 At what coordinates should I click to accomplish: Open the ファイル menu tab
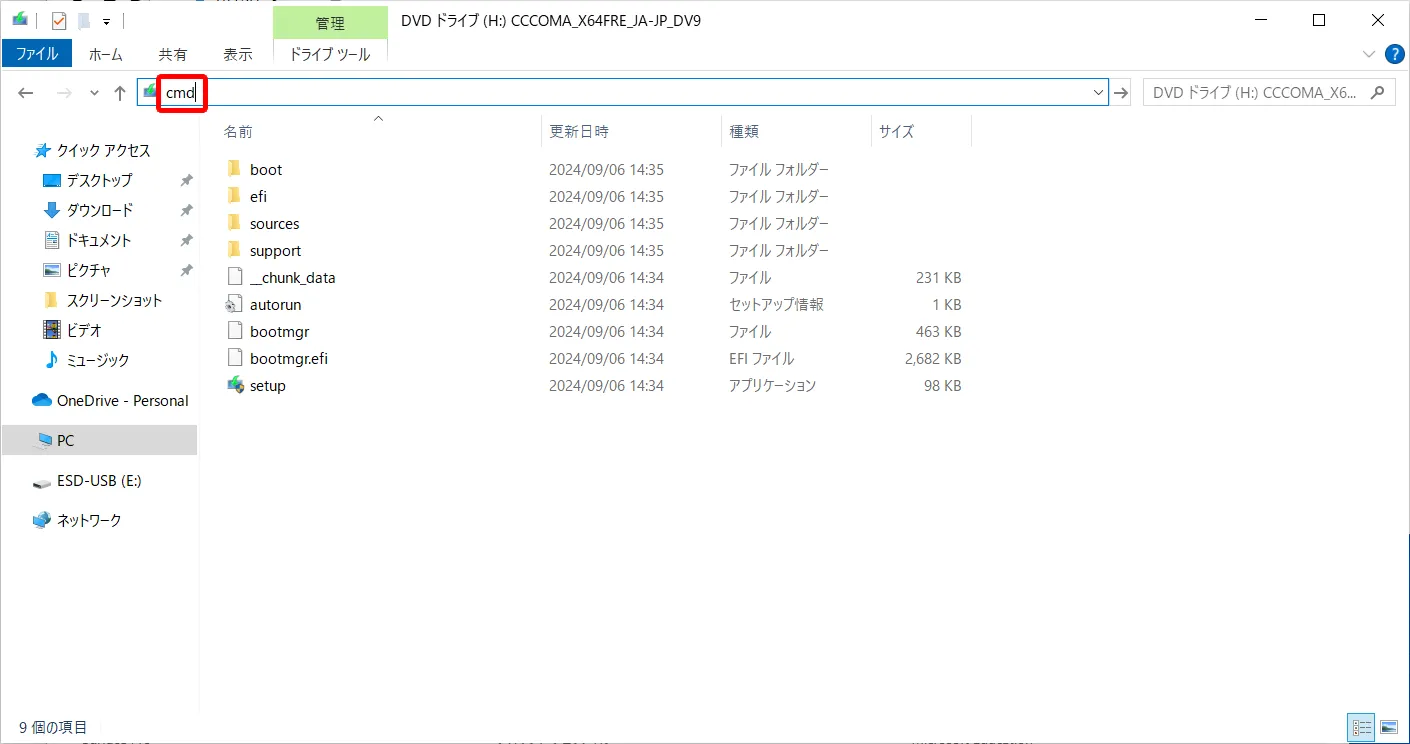(37, 54)
